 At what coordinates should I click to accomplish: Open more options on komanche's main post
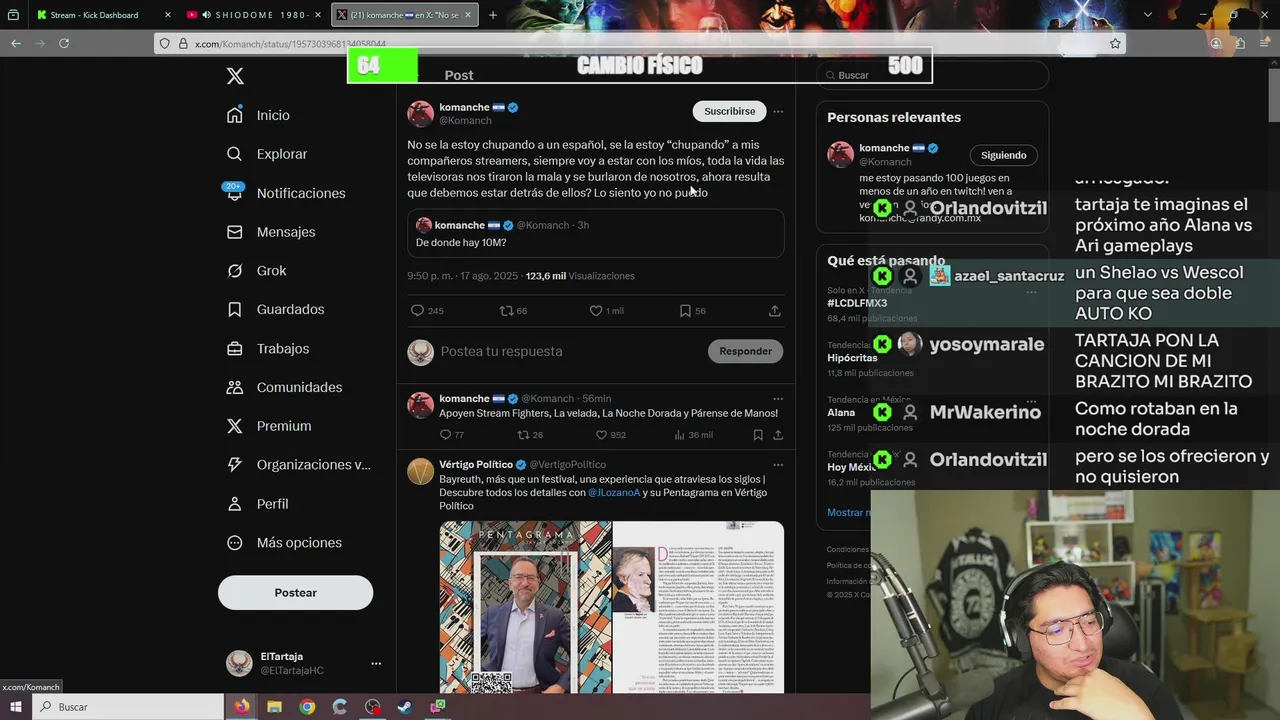click(778, 111)
